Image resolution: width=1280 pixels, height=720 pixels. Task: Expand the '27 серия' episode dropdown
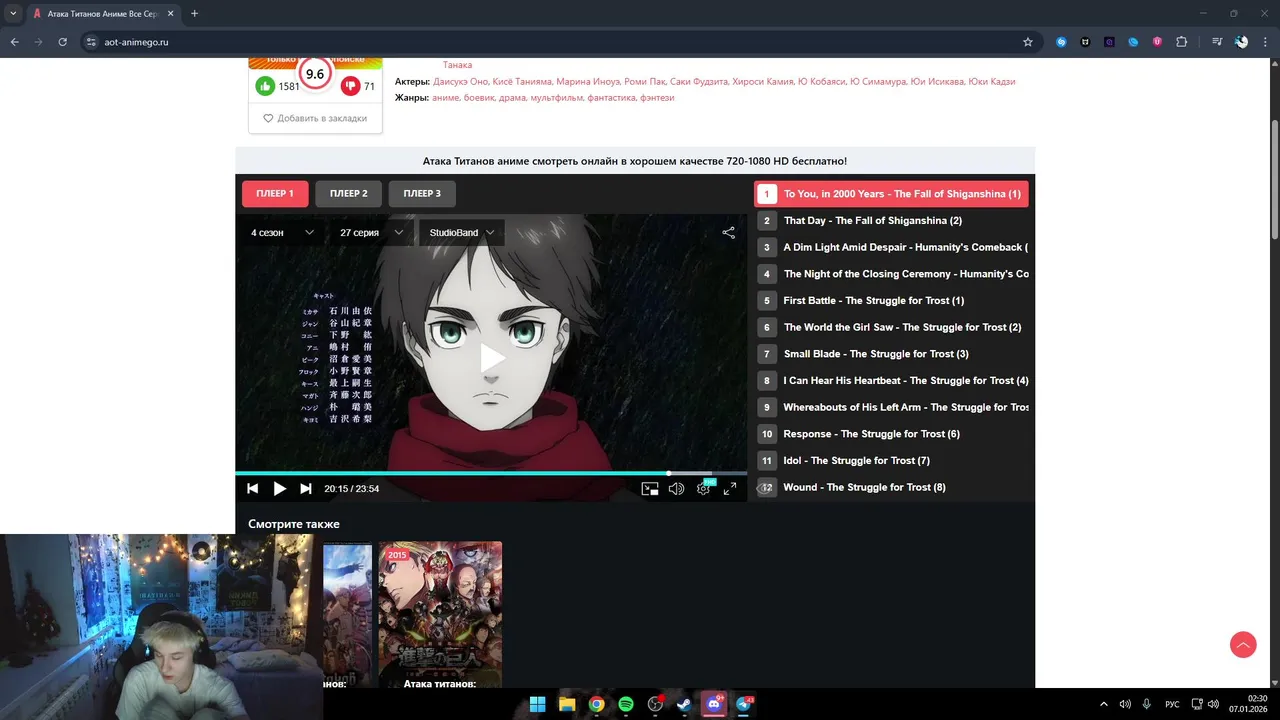coord(372,232)
